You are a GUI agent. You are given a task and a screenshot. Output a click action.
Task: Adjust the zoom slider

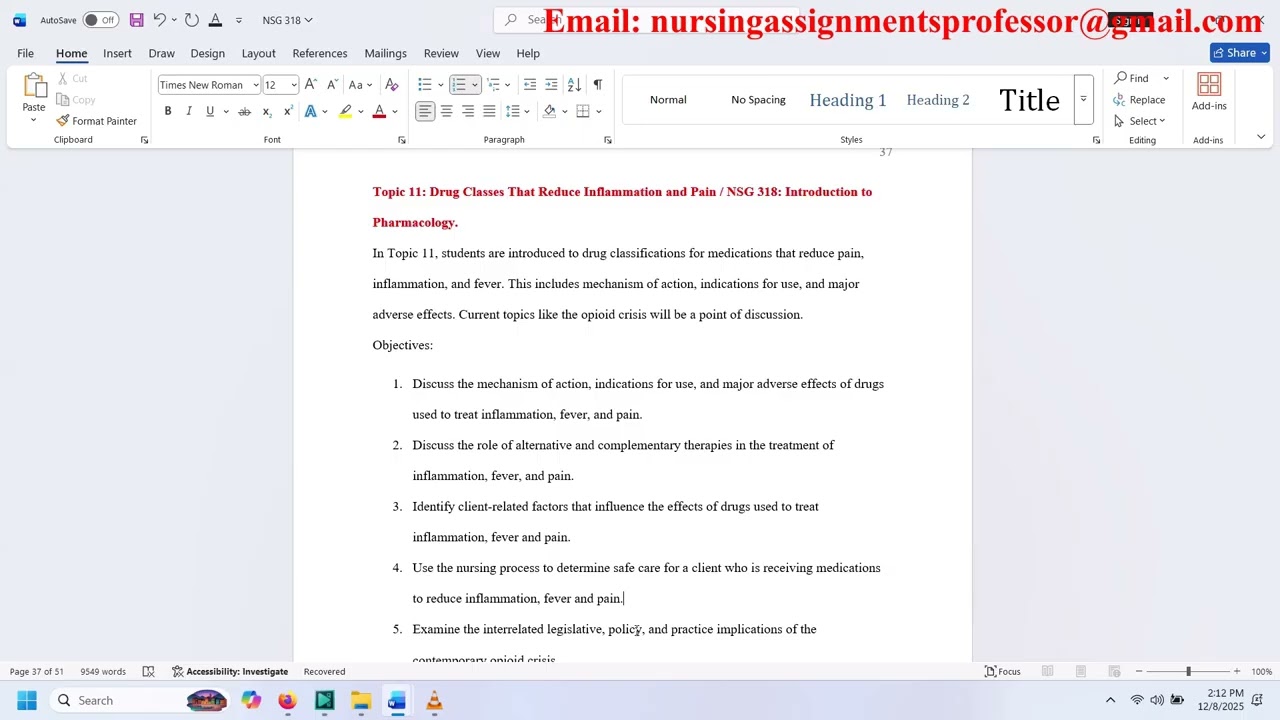(x=1188, y=672)
